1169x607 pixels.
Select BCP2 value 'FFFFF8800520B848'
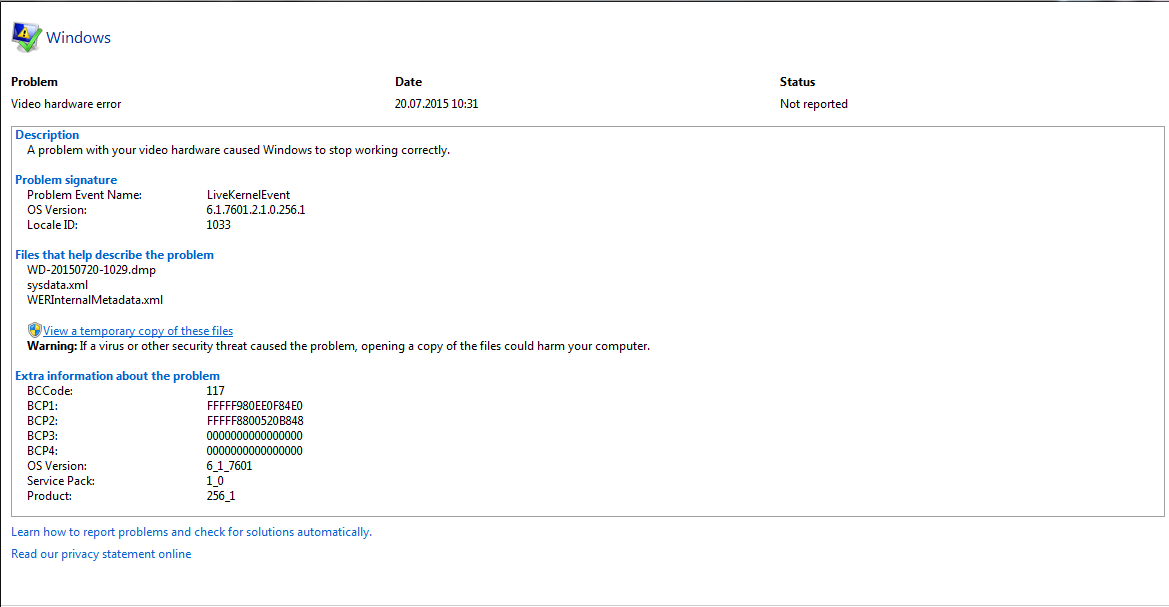255,421
